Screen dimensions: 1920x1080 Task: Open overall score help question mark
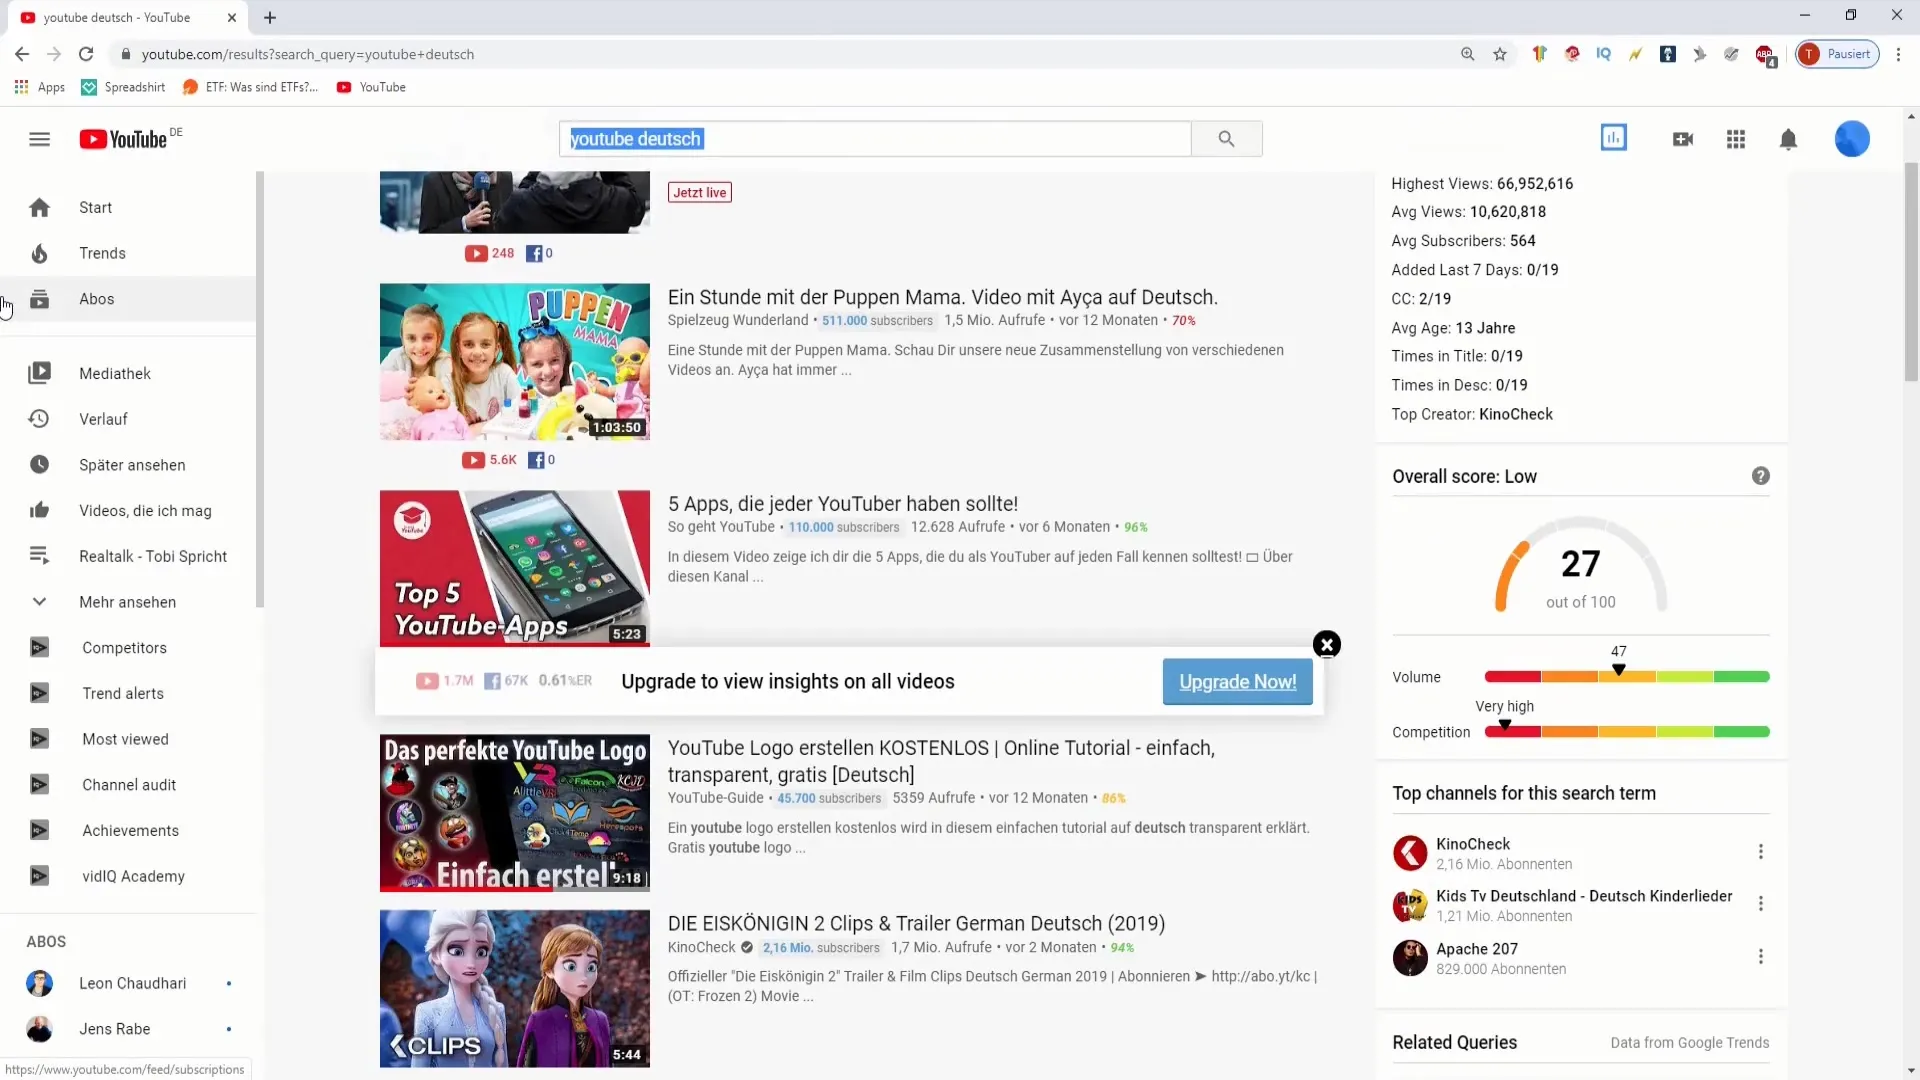point(1760,476)
